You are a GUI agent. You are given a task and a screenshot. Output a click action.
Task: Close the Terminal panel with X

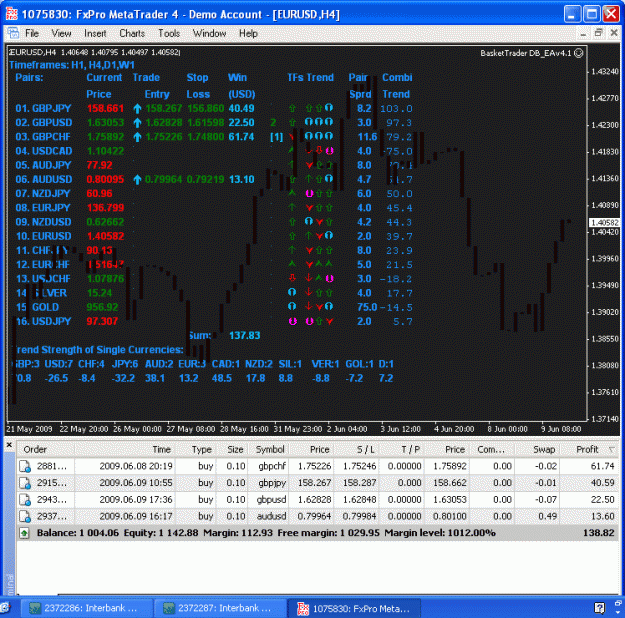(9, 445)
